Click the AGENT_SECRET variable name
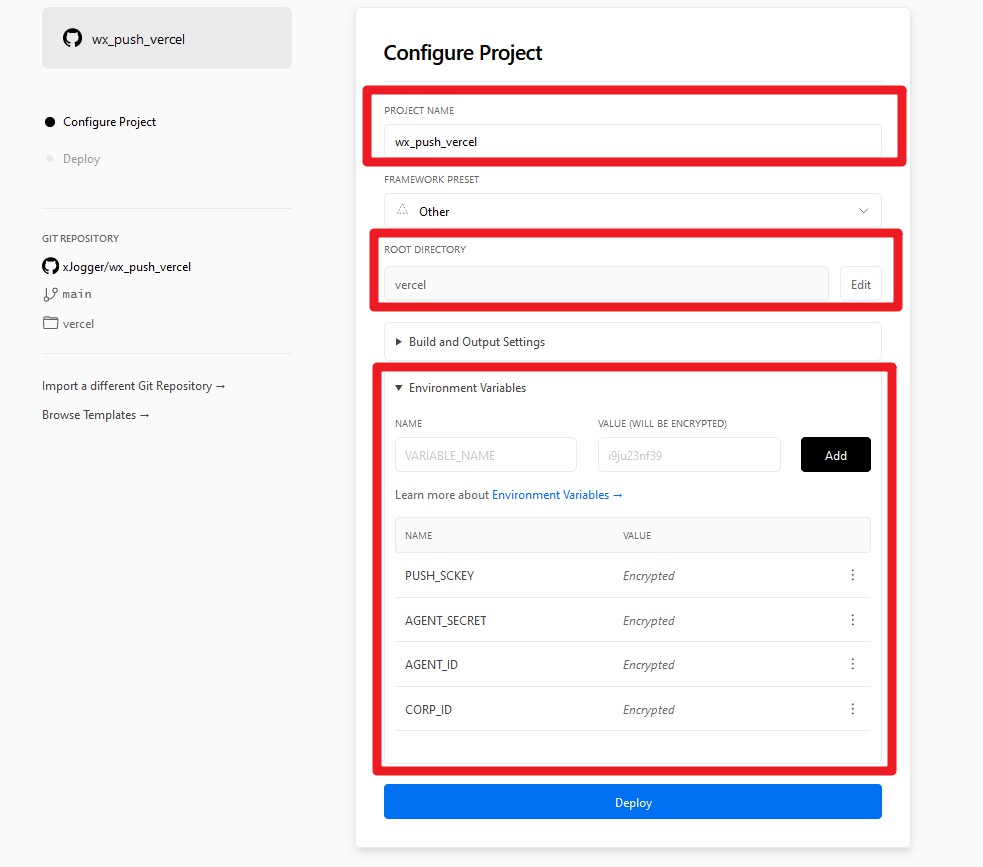 pos(446,621)
